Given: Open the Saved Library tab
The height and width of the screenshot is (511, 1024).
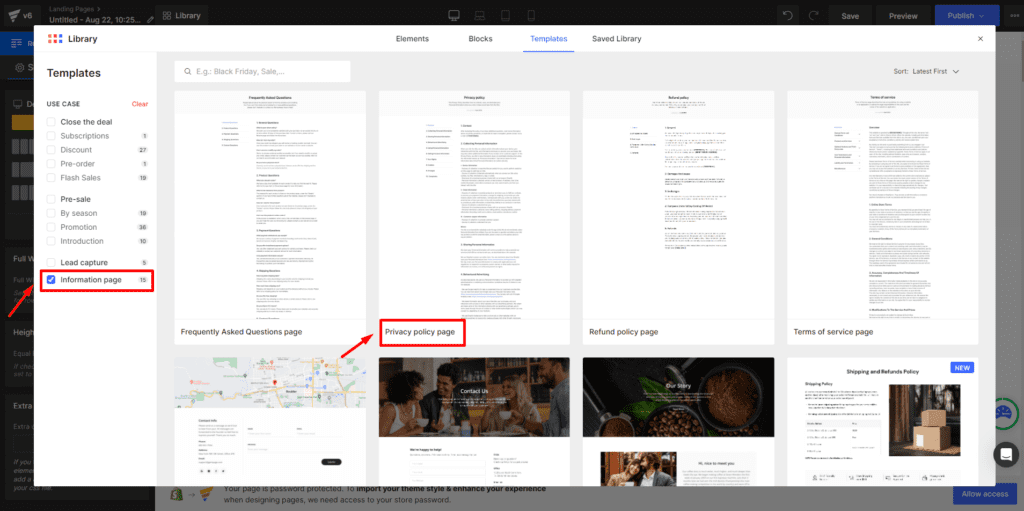Looking at the screenshot, I should coord(616,39).
